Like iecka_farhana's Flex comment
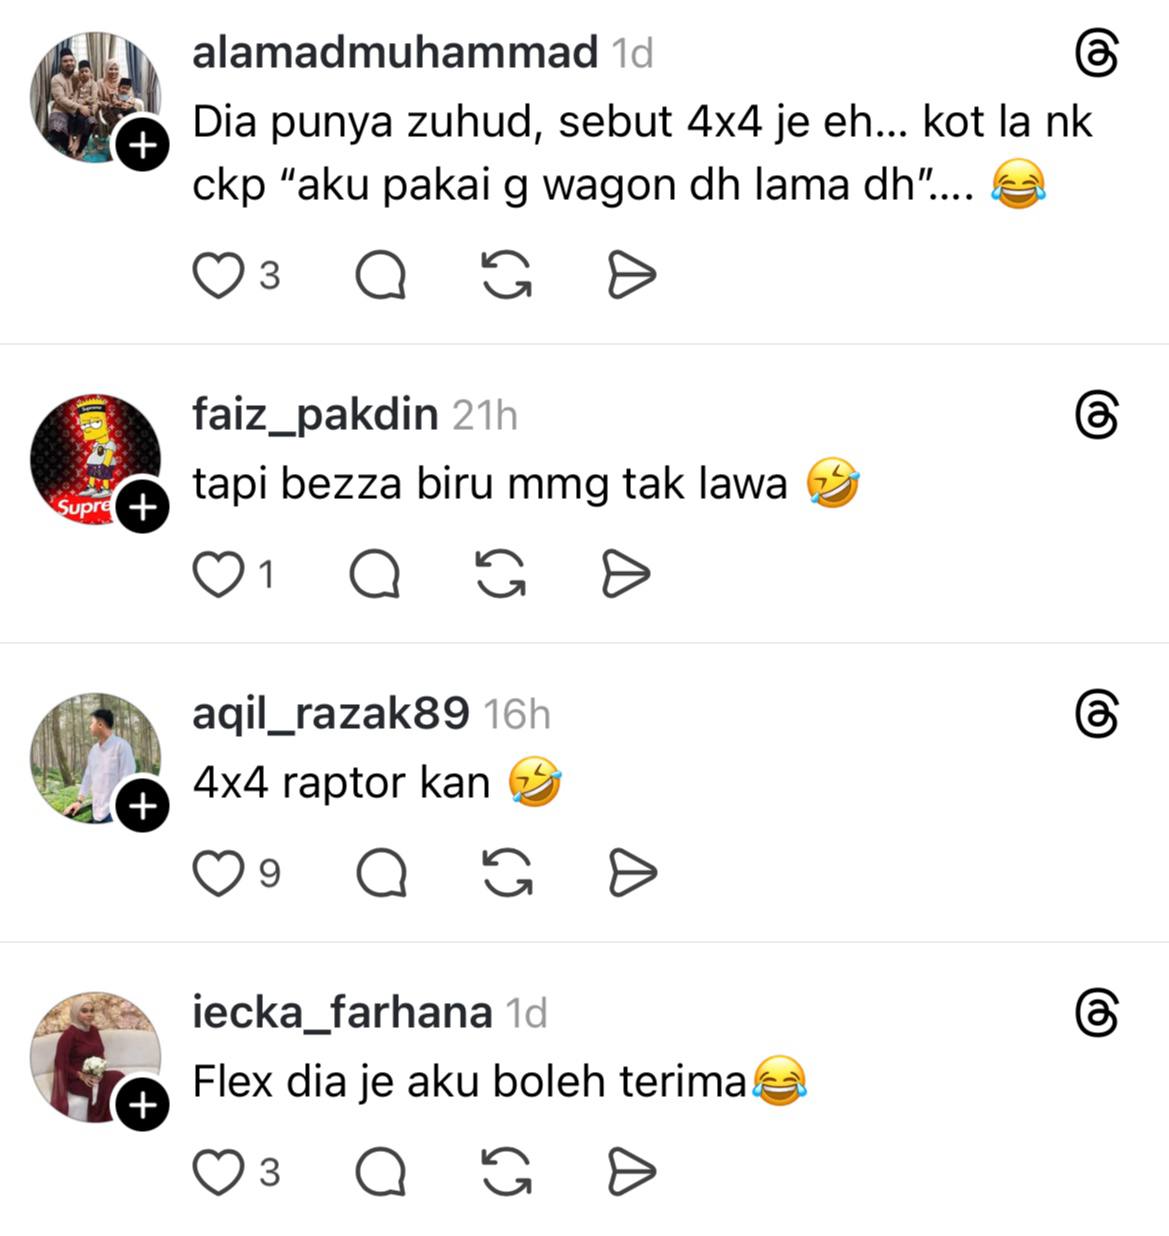The image size is (1169, 1236). (x=217, y=1172)
